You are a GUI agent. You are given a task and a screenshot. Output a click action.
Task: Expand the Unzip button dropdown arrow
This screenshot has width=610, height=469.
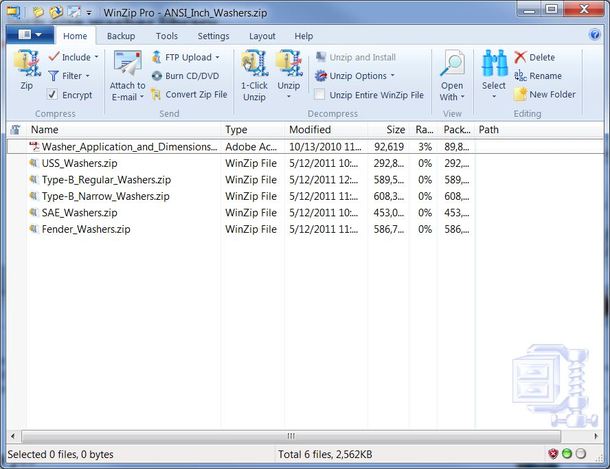(289, 96)
